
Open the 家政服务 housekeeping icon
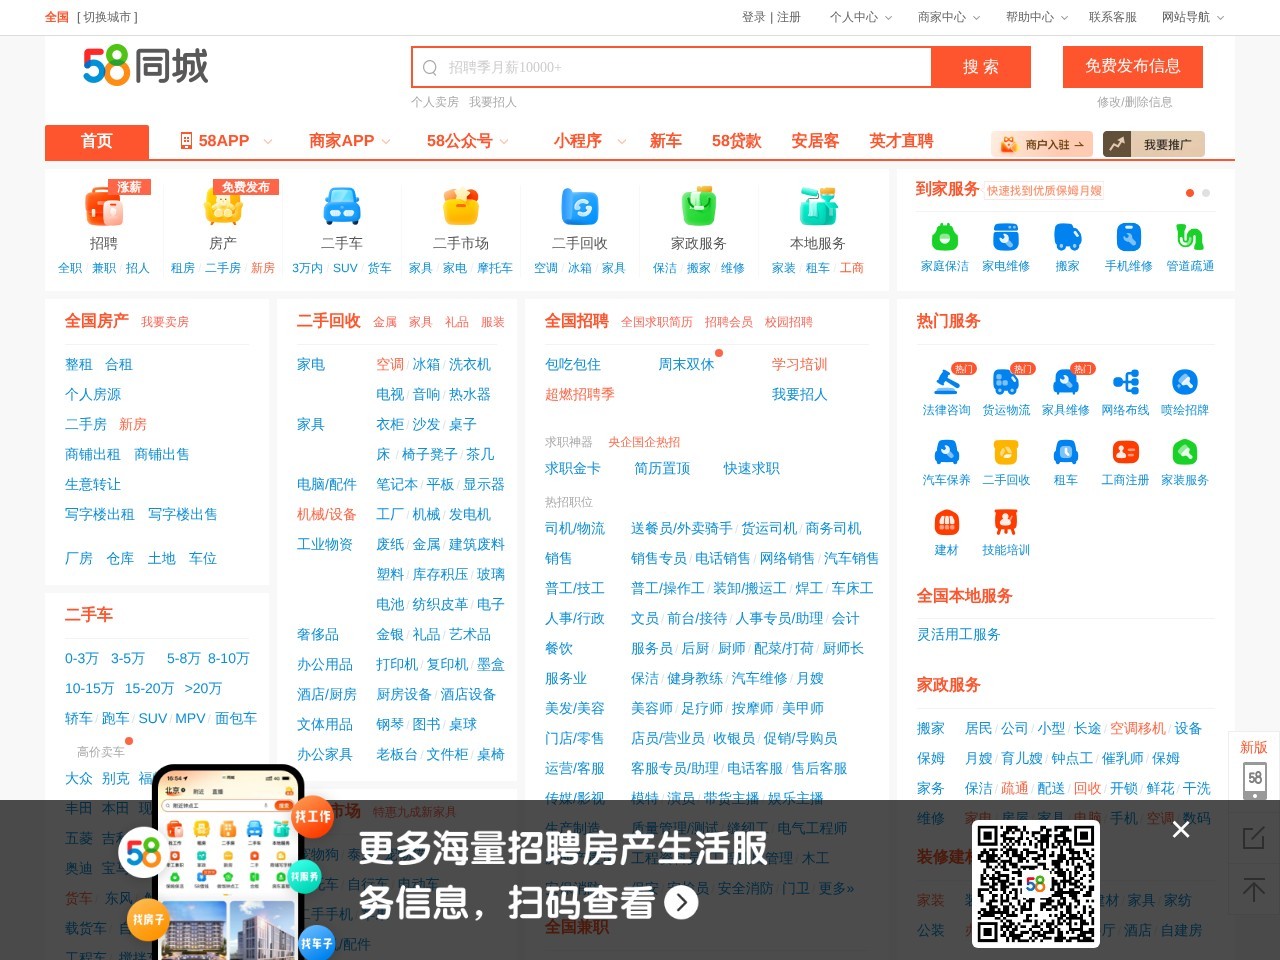tap(699, 206)
